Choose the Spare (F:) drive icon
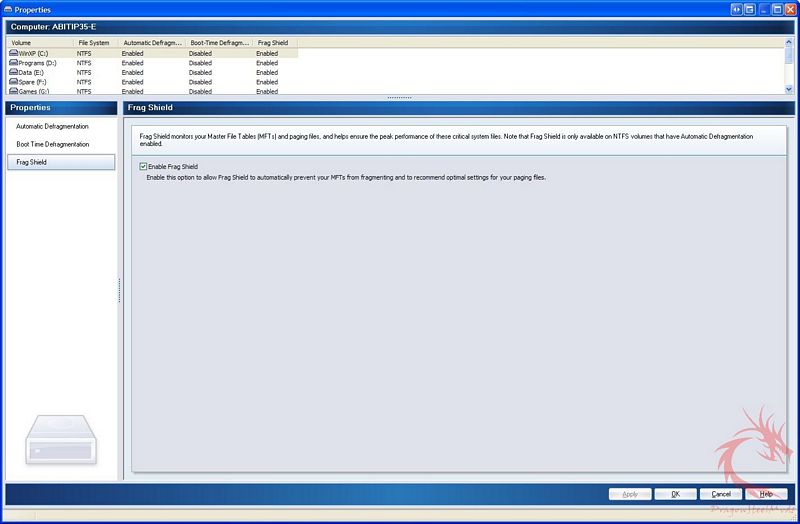 tap(13, 82)
